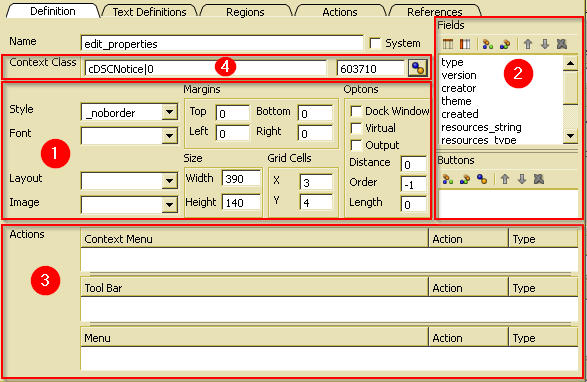Click the move-down arrow in Fields toolbar
Image resolution: width=587 pixels, height=382 pixels.
pyautogui.click(x=545, y=44)
